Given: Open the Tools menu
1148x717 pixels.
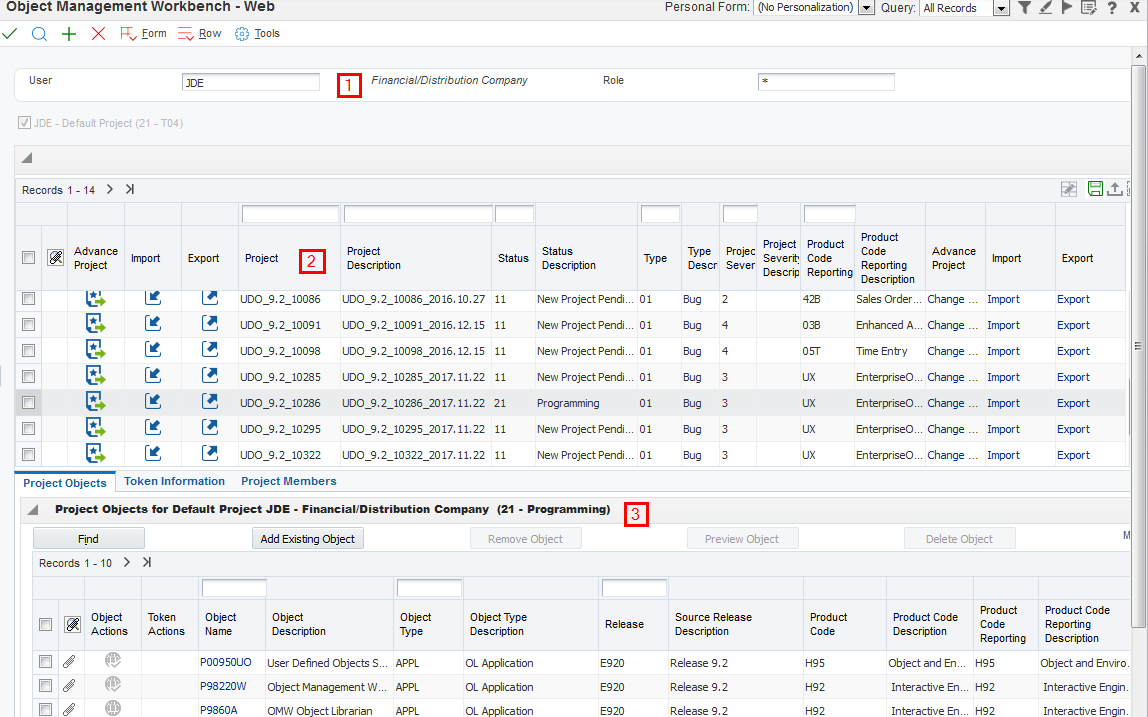Looking at the screenshot, I should tap(257, 33).
